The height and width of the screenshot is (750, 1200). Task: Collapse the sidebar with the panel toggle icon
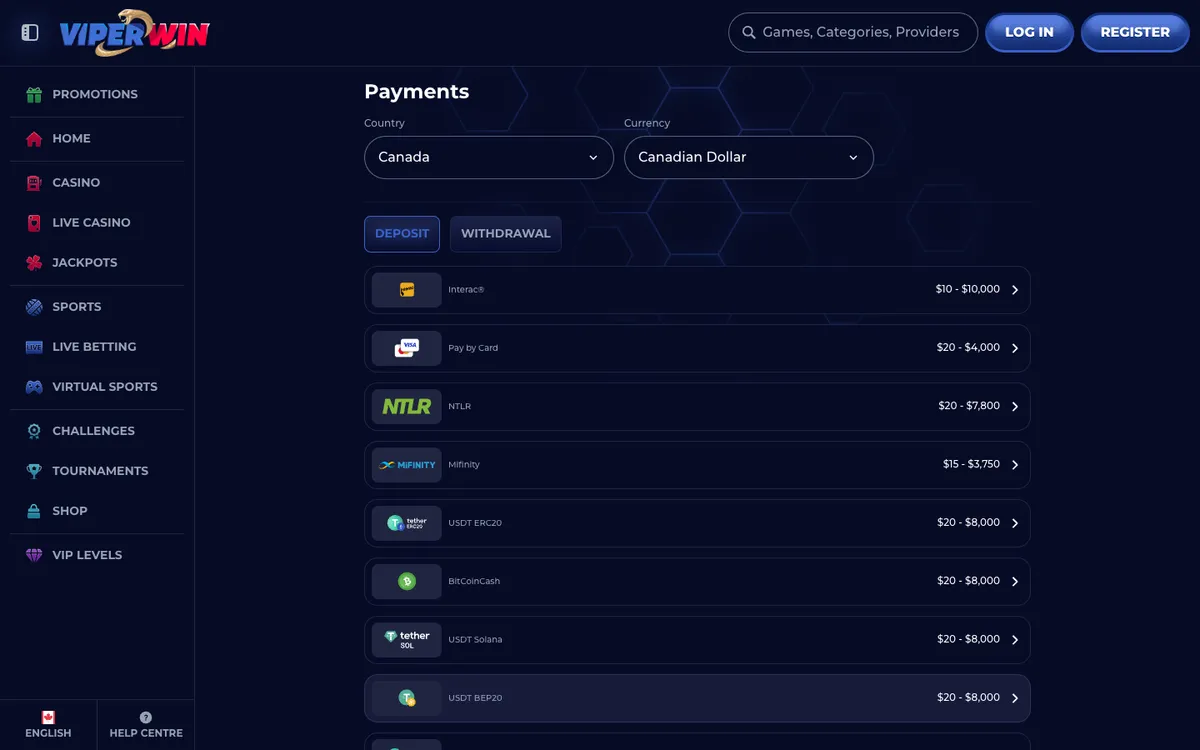pyautogui.click(x=30, y=33)
